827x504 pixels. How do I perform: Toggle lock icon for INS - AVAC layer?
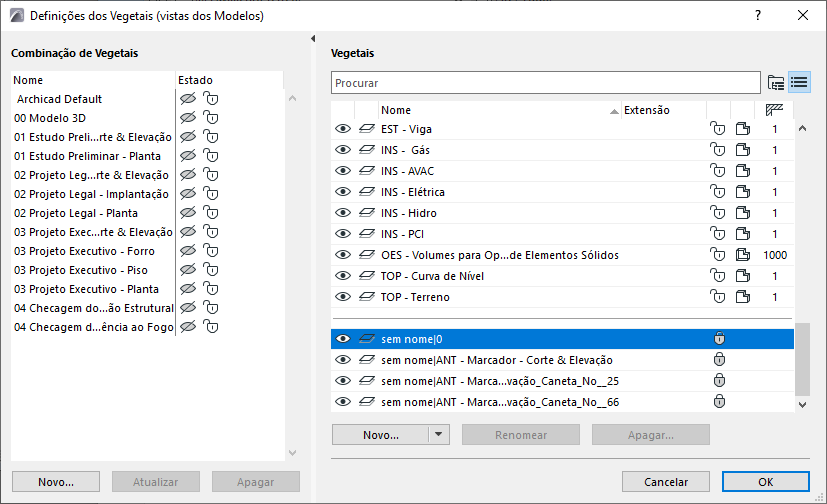pyautogui.click(x=716, y=171)
